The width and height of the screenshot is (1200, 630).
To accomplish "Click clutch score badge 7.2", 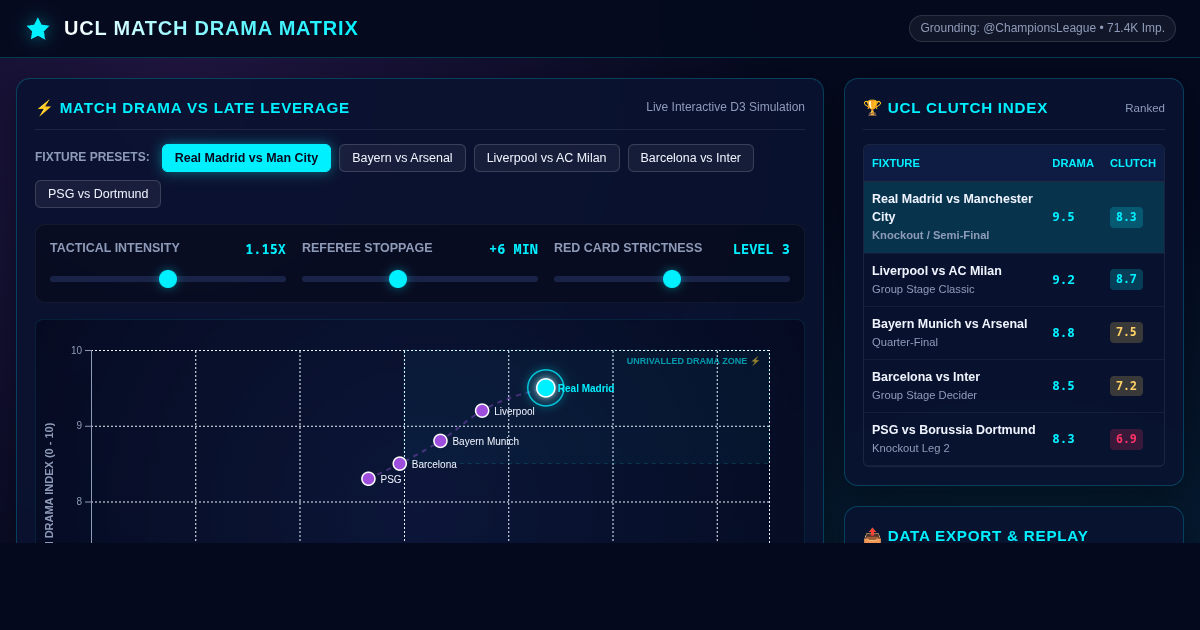I will (x=1126, y=386).
